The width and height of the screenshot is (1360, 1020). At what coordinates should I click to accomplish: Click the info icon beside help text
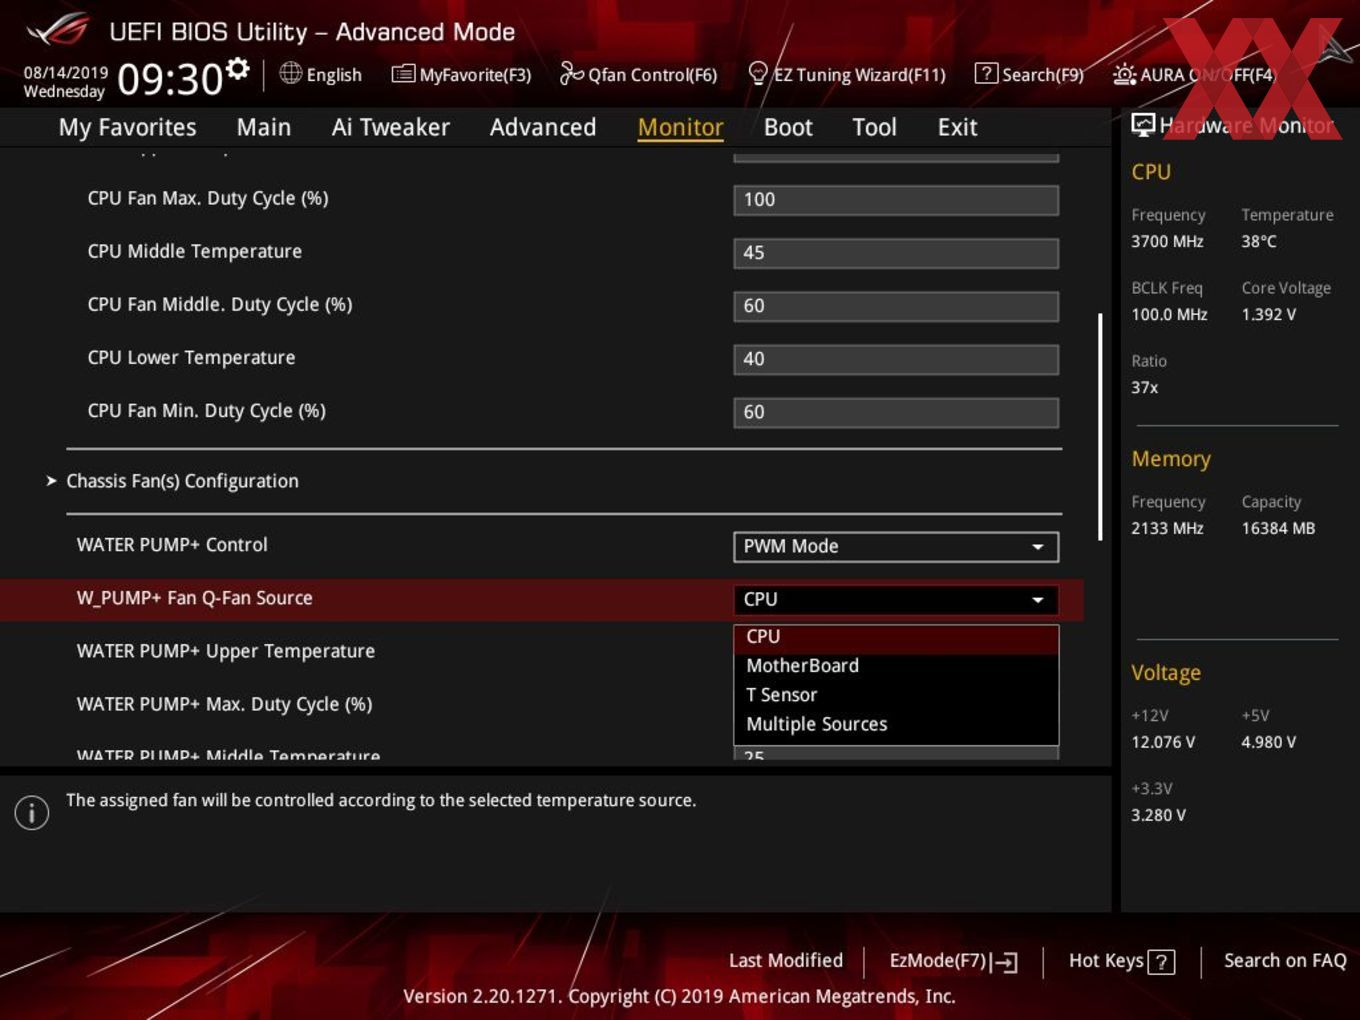(x=32, y=813)
